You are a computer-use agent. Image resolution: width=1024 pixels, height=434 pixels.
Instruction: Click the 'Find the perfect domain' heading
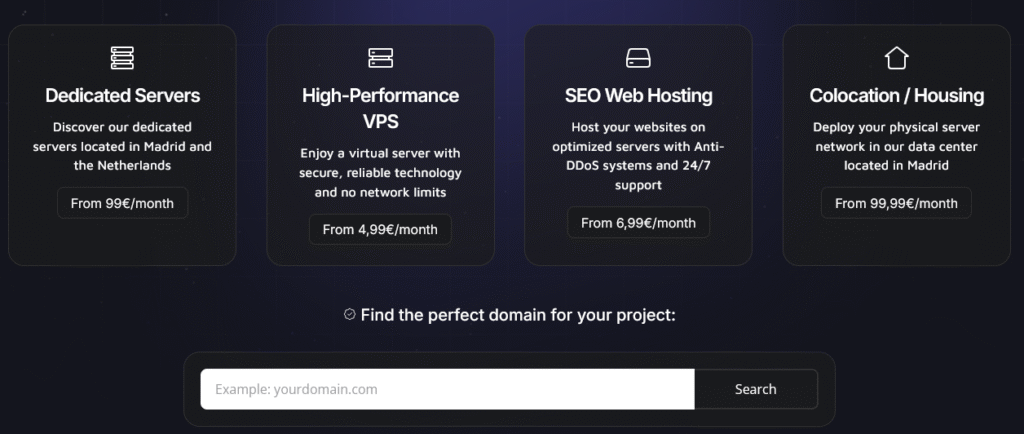coord(518,315)
